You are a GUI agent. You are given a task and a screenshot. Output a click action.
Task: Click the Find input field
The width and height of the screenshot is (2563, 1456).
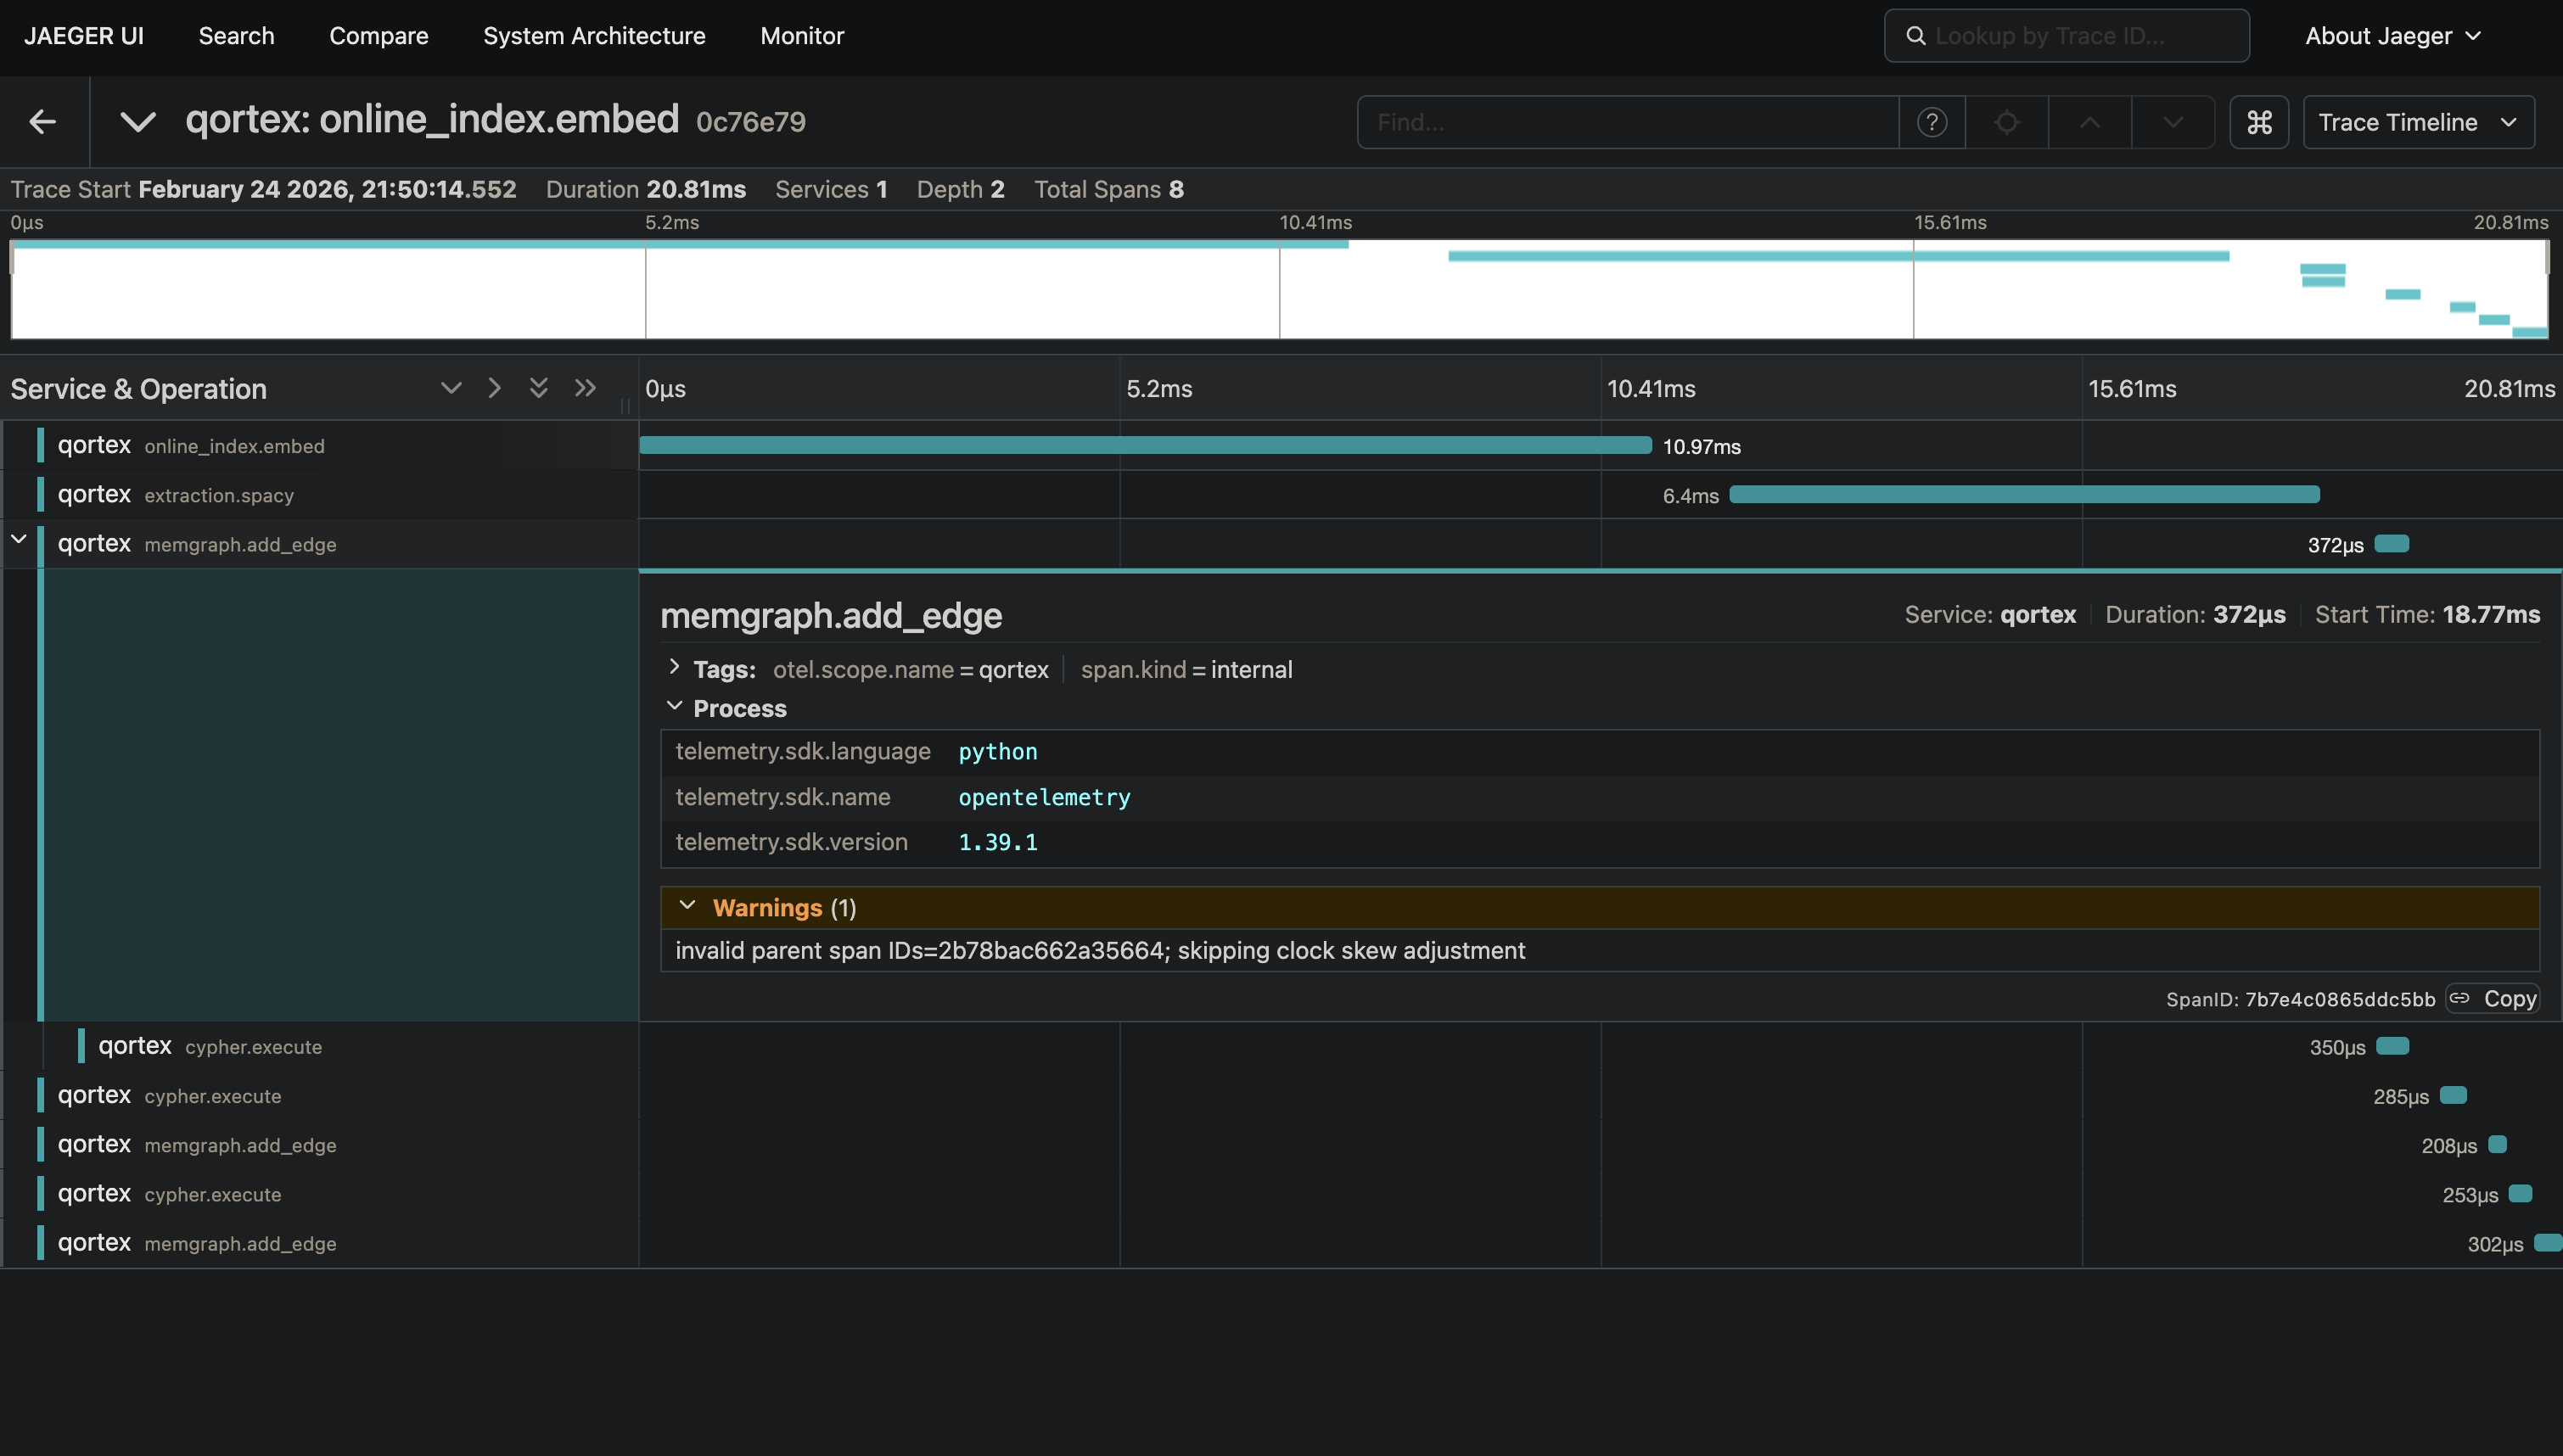pyautogui.click(x=1627, y=122)
